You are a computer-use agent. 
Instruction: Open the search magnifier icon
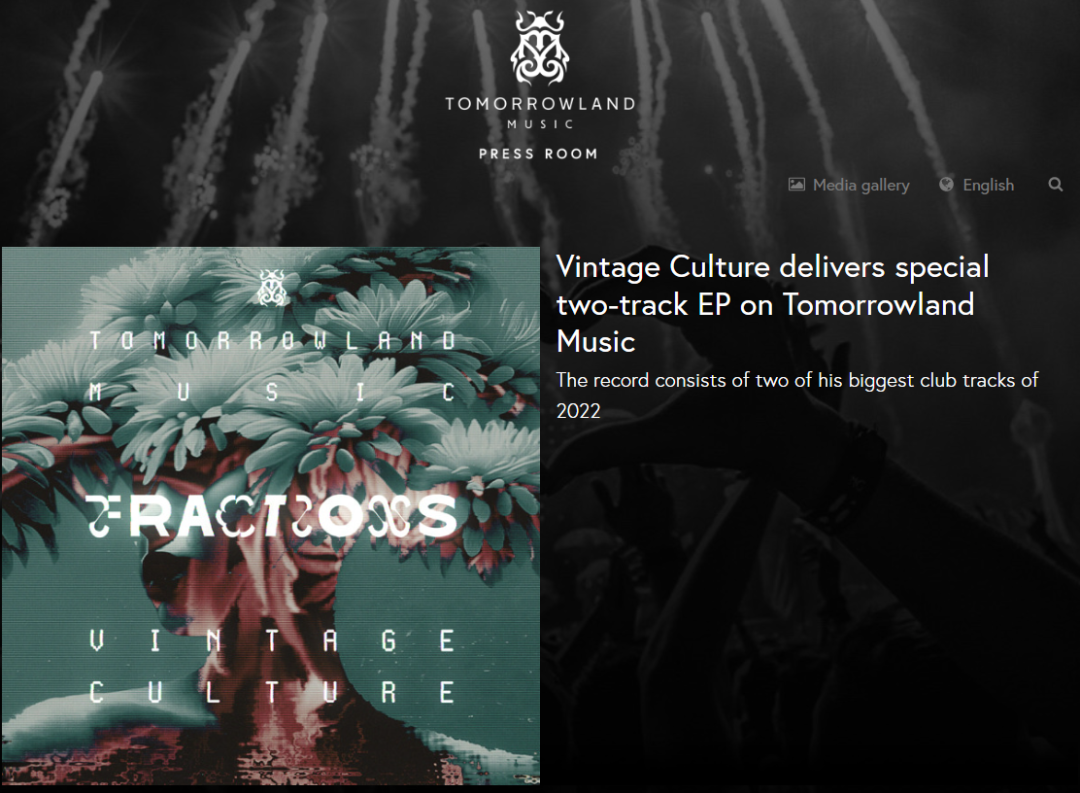[x=1055, y=185]
